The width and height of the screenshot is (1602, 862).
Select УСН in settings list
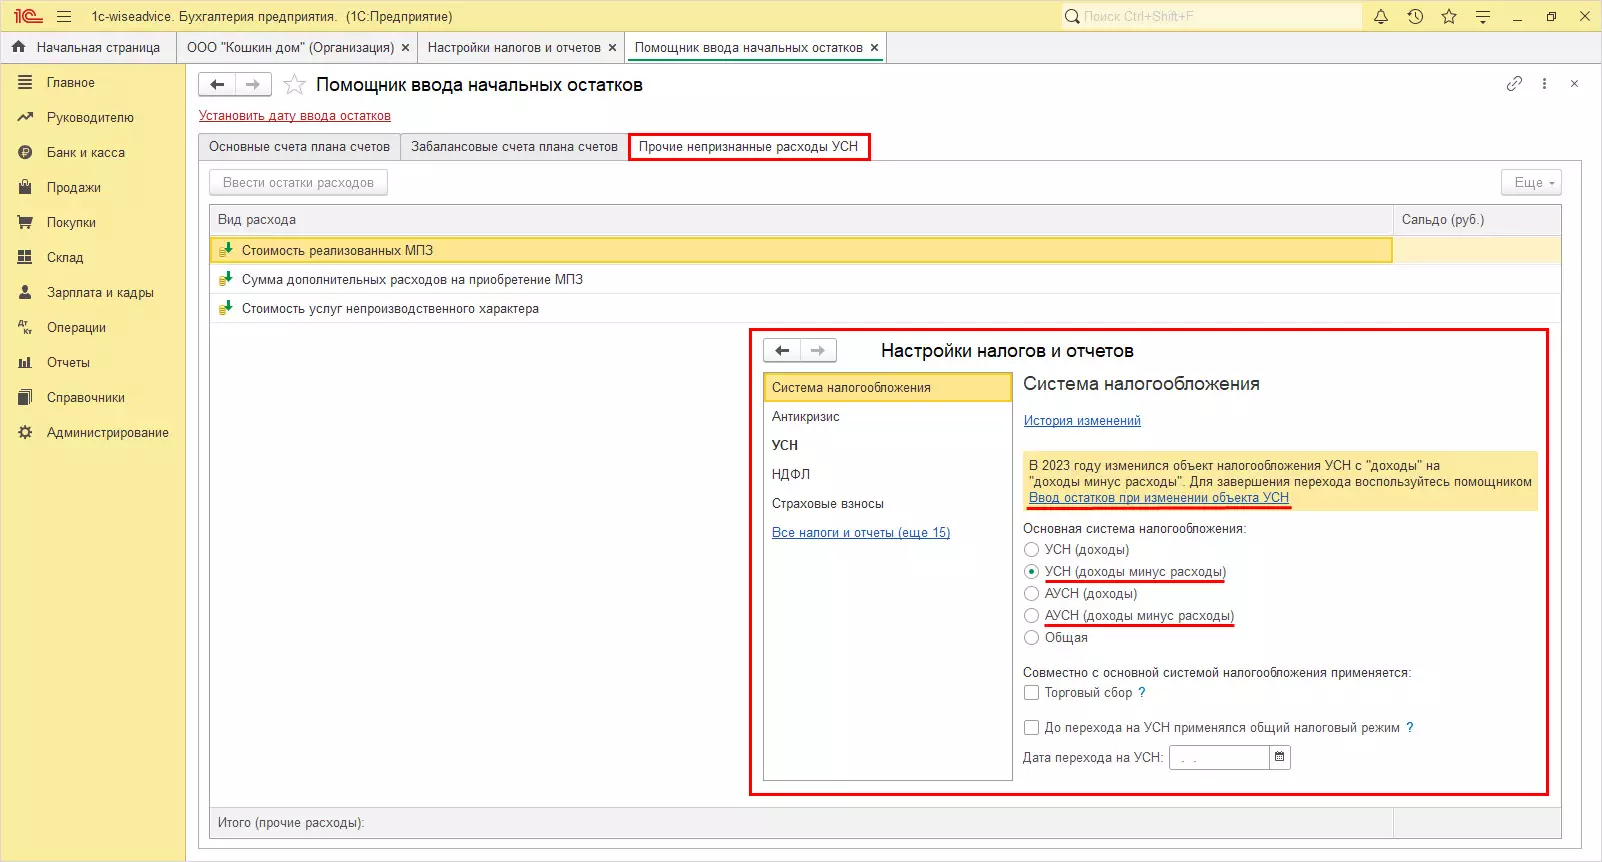(888, 445)
